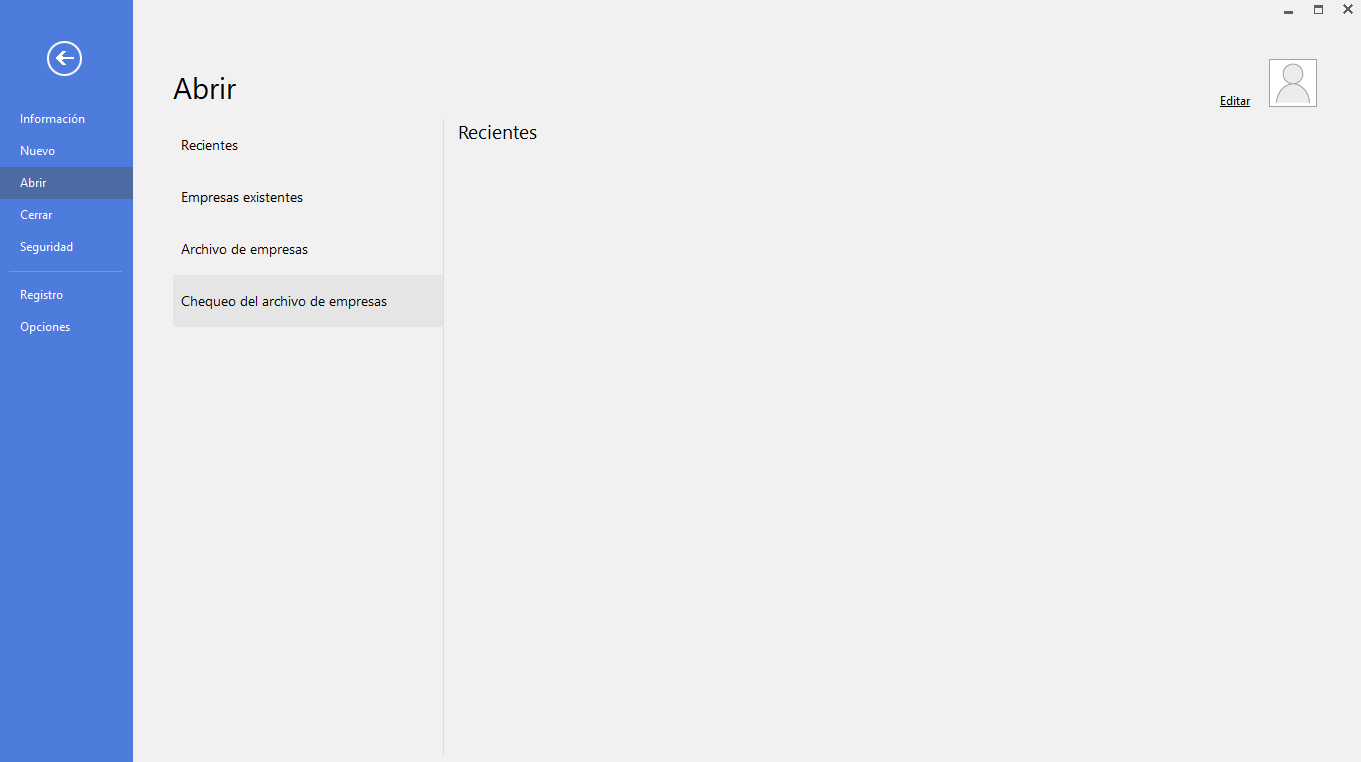The width and height of the screenshot is (1361, 762).
Task: Select Abrir in the blue sidebar
Action: (x=66, y=183)
